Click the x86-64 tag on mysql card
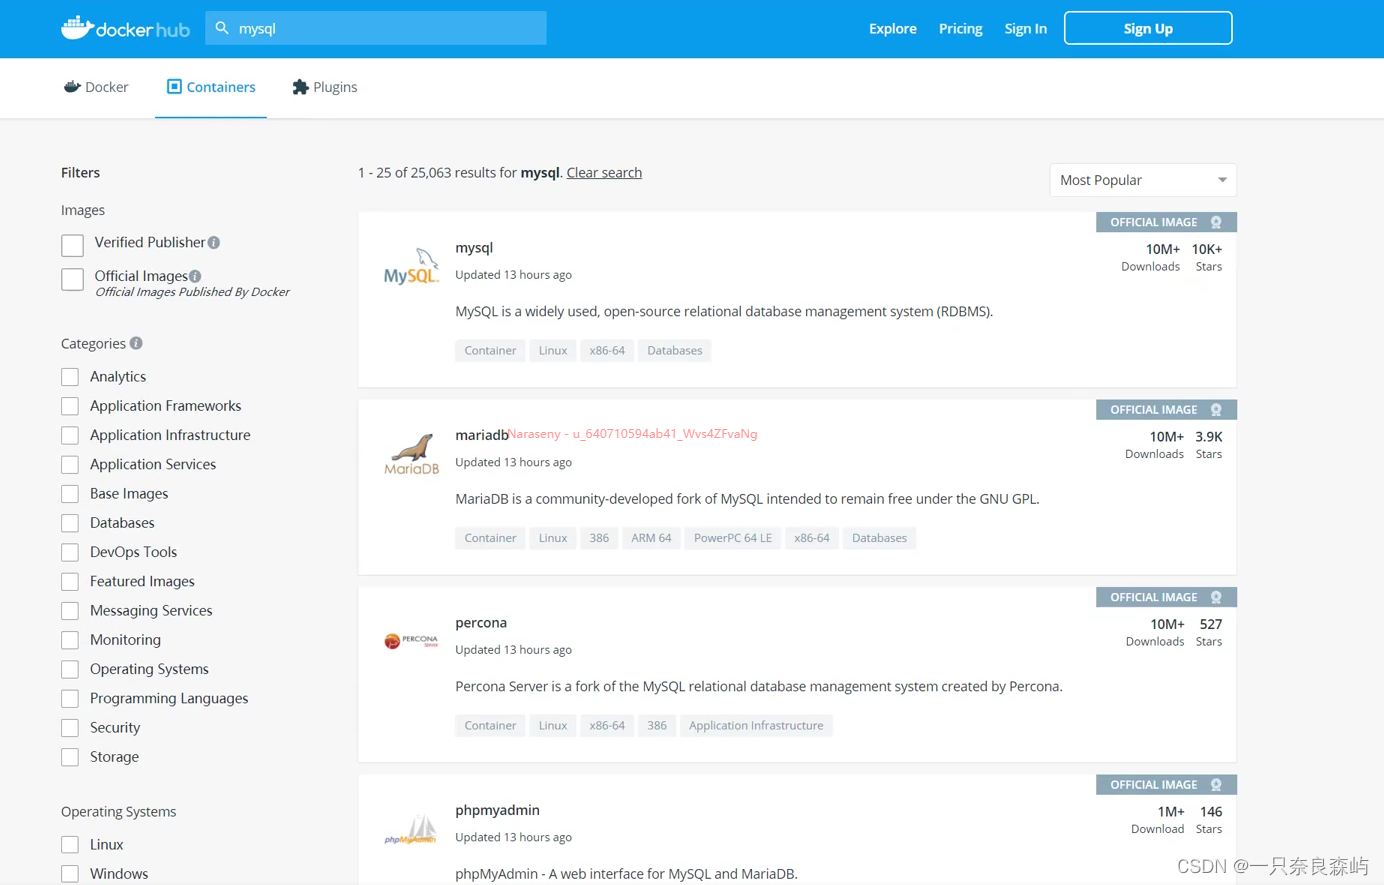1384x885 pixels. (x=607, y=350)
